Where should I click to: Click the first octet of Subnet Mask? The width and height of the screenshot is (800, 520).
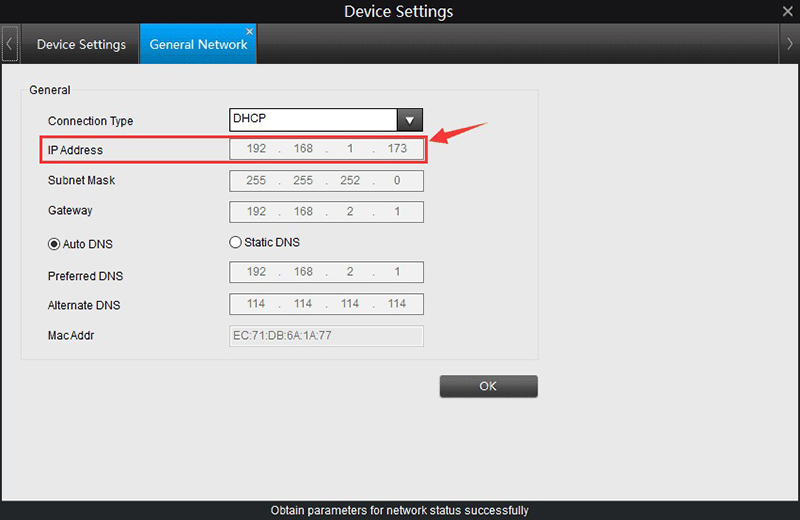[x=256, y=181]
